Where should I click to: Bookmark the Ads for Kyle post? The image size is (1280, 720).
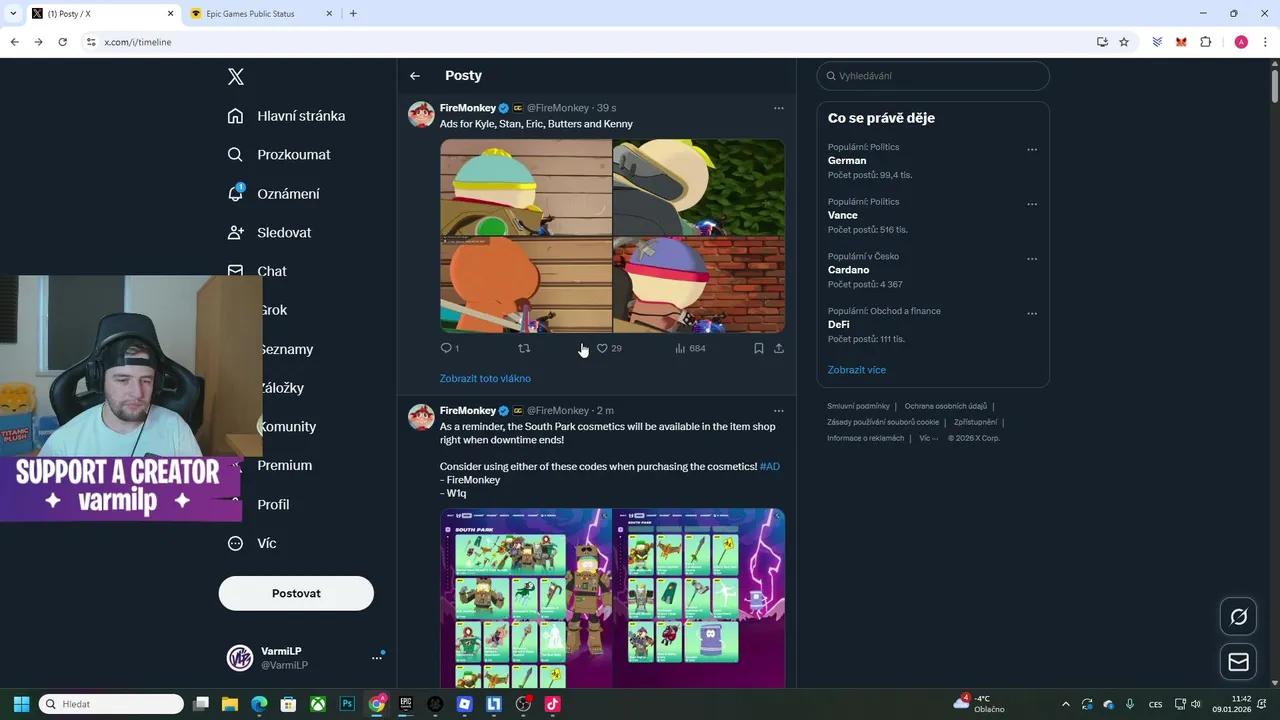759,348
